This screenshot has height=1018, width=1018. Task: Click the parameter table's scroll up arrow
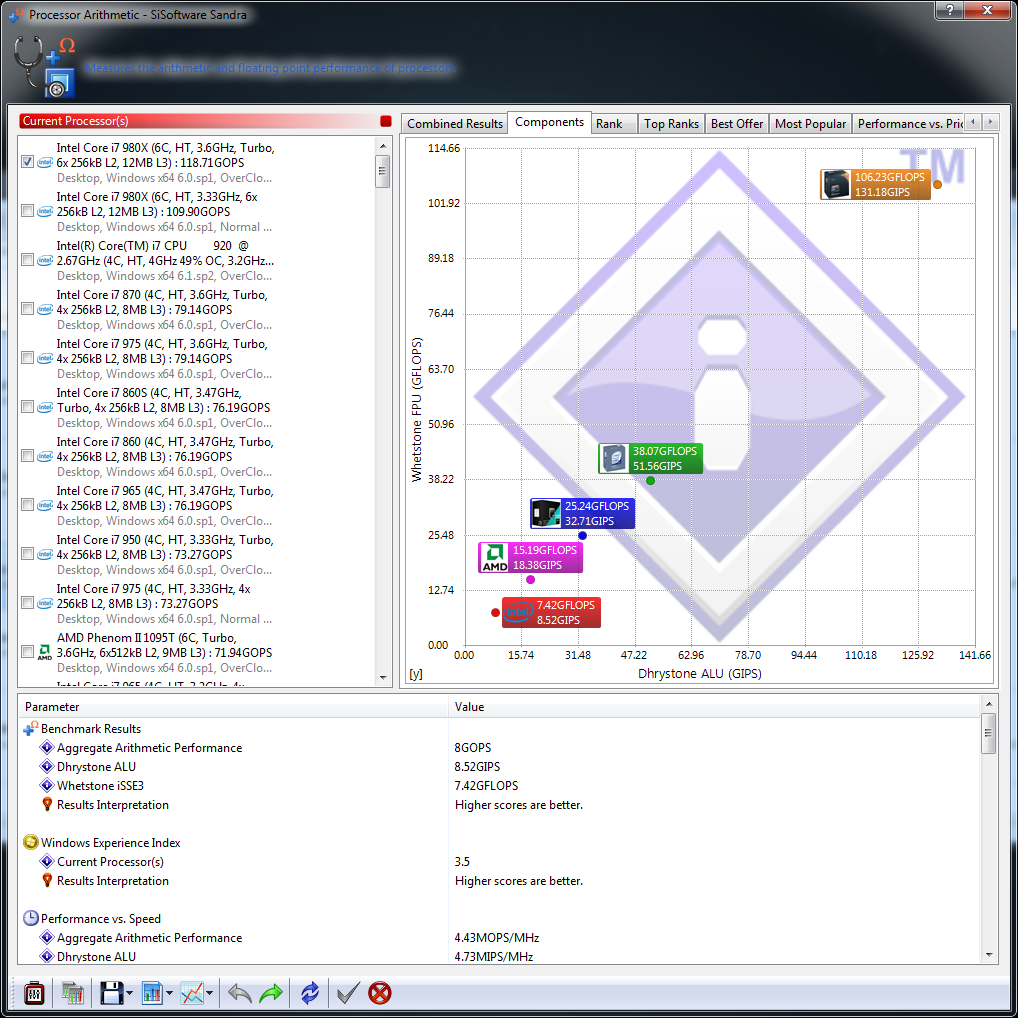988,704
